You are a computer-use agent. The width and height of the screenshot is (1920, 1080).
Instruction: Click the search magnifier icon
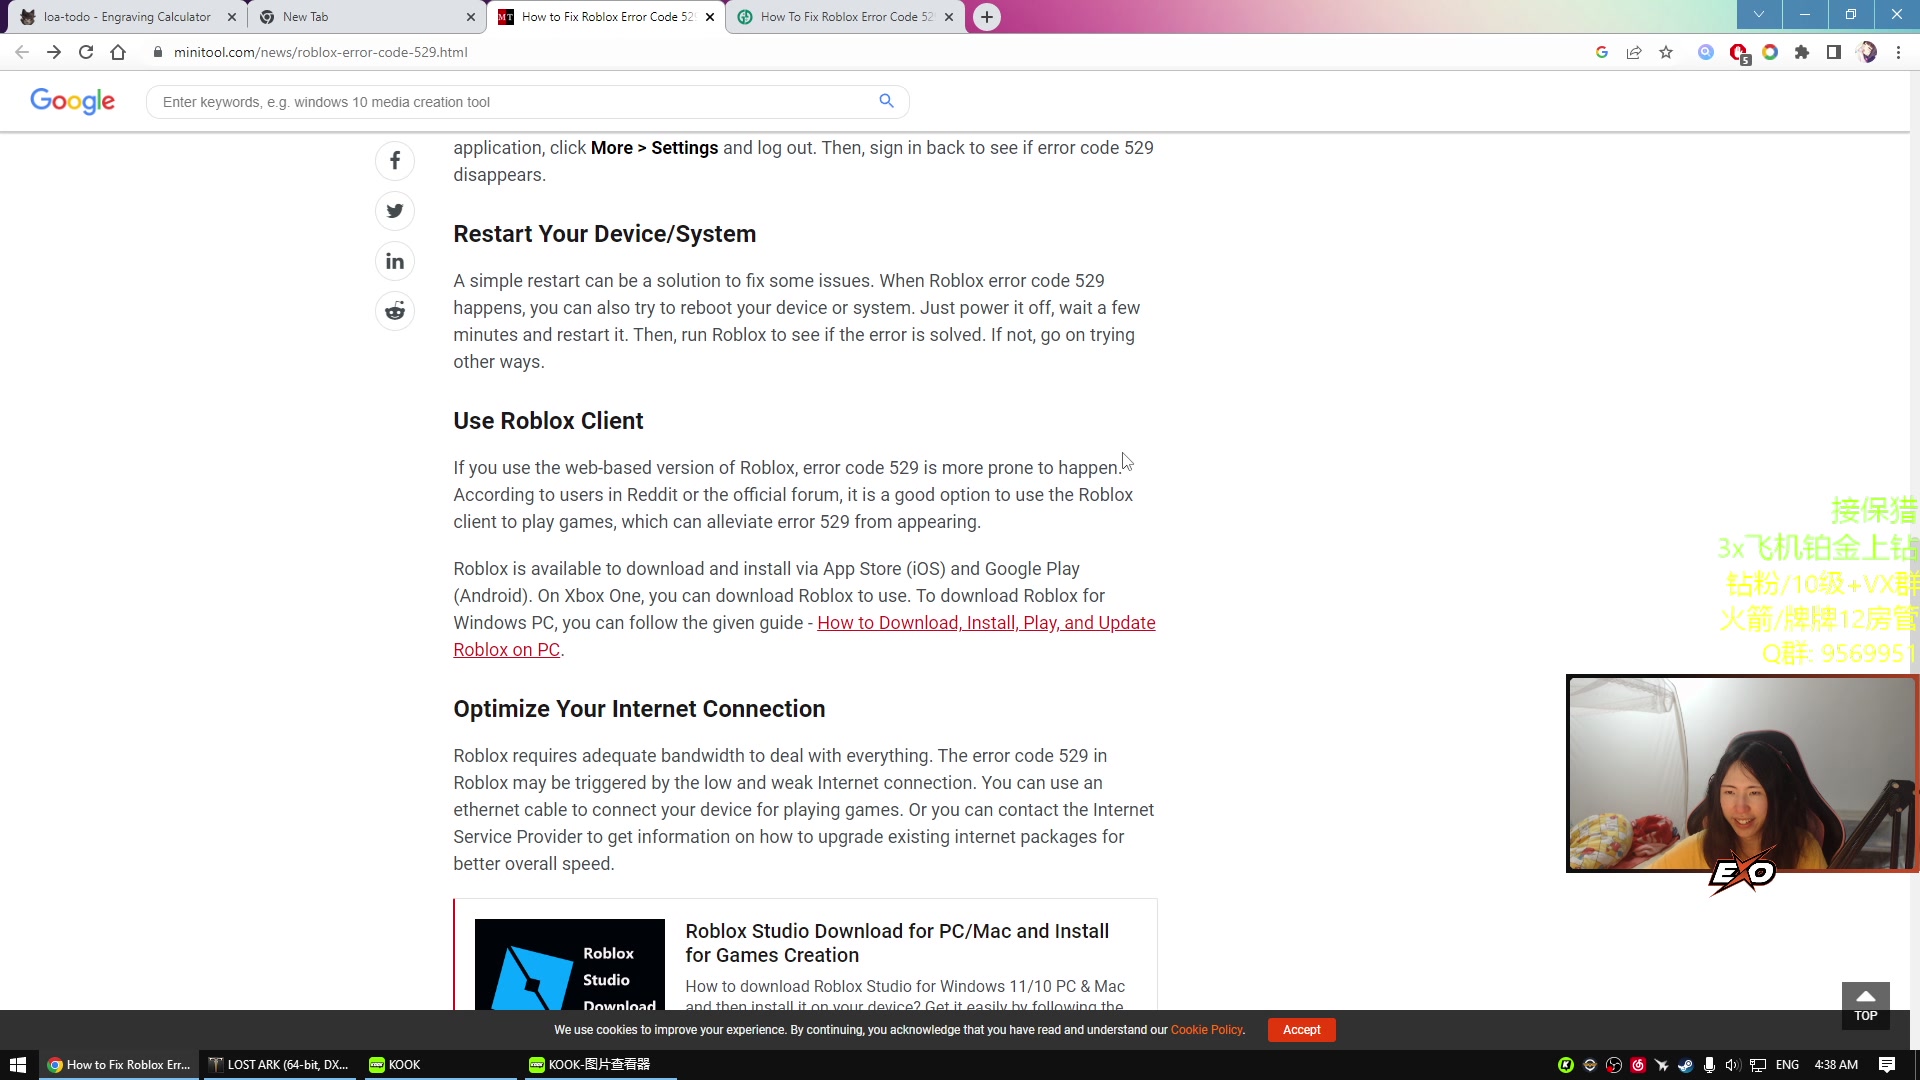[886, 101]
